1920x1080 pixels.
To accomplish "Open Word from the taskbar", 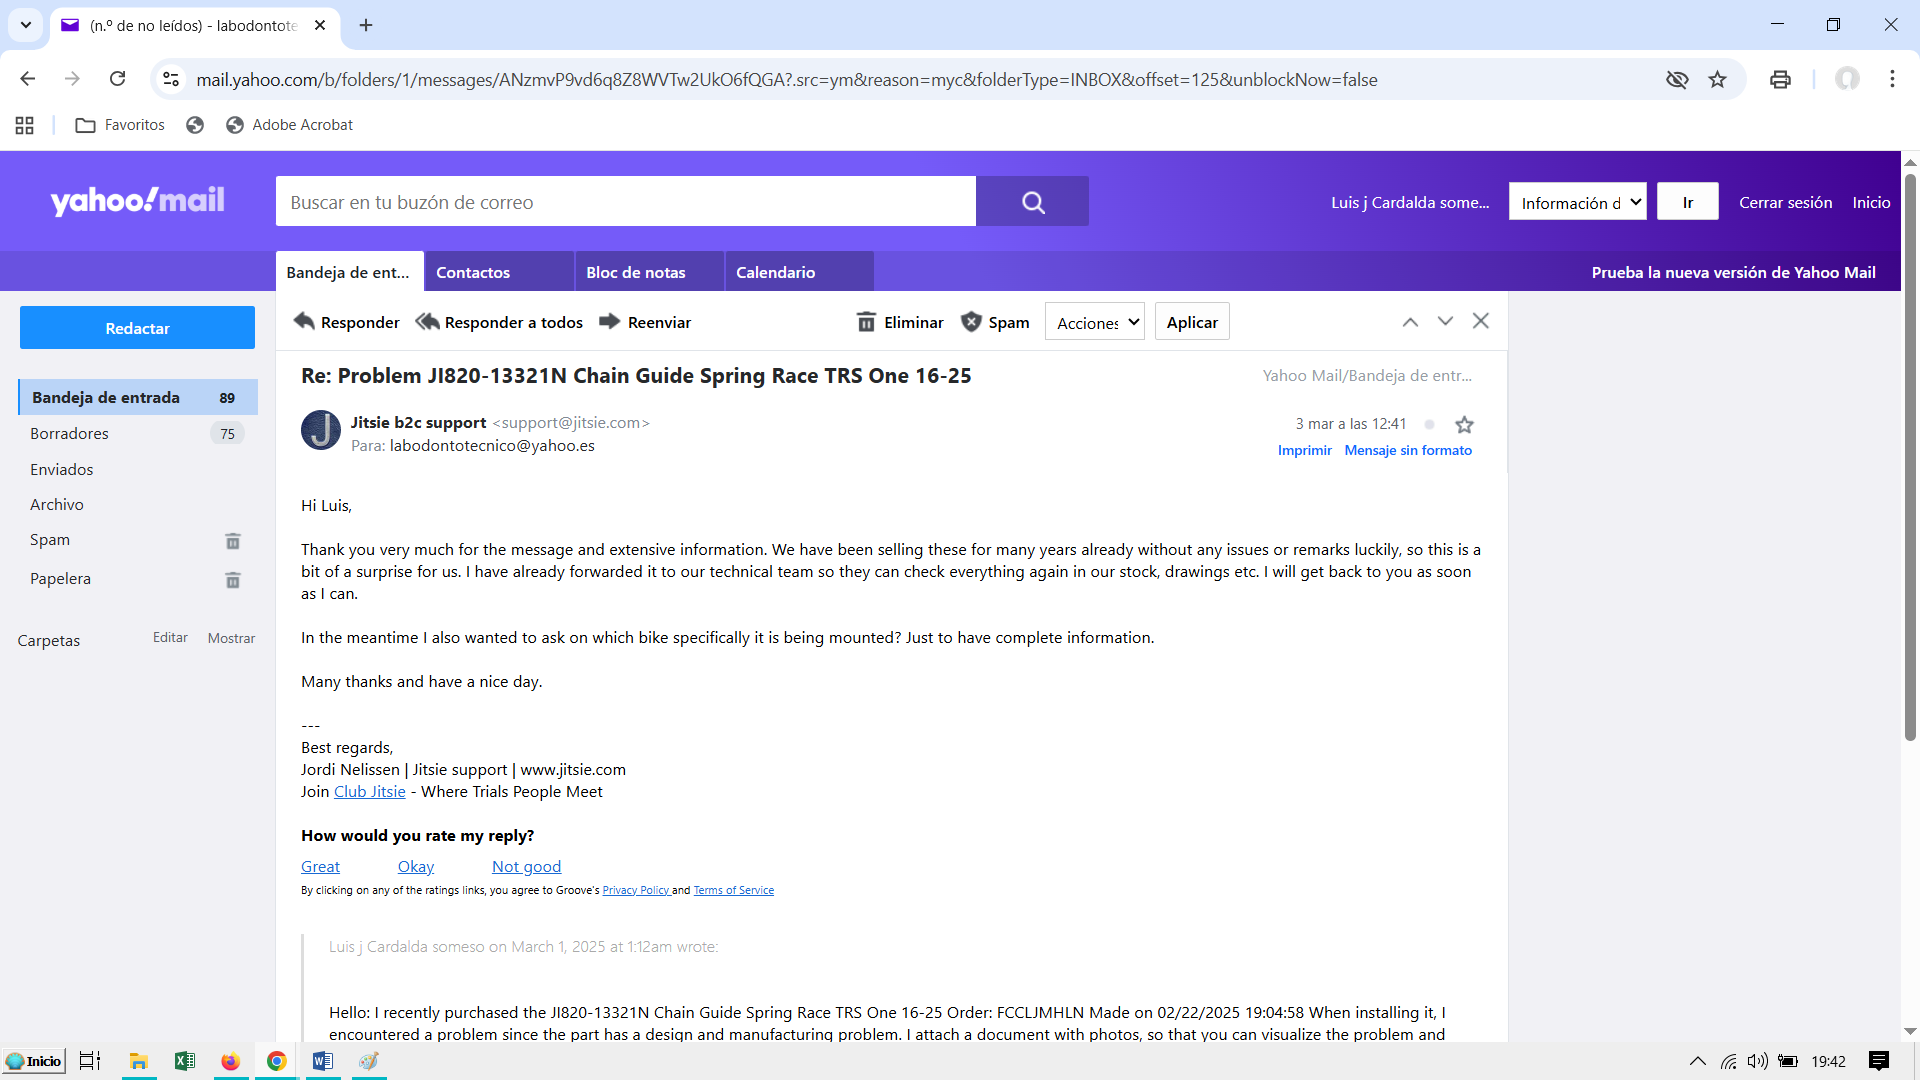I will [x=322, y=1061].
